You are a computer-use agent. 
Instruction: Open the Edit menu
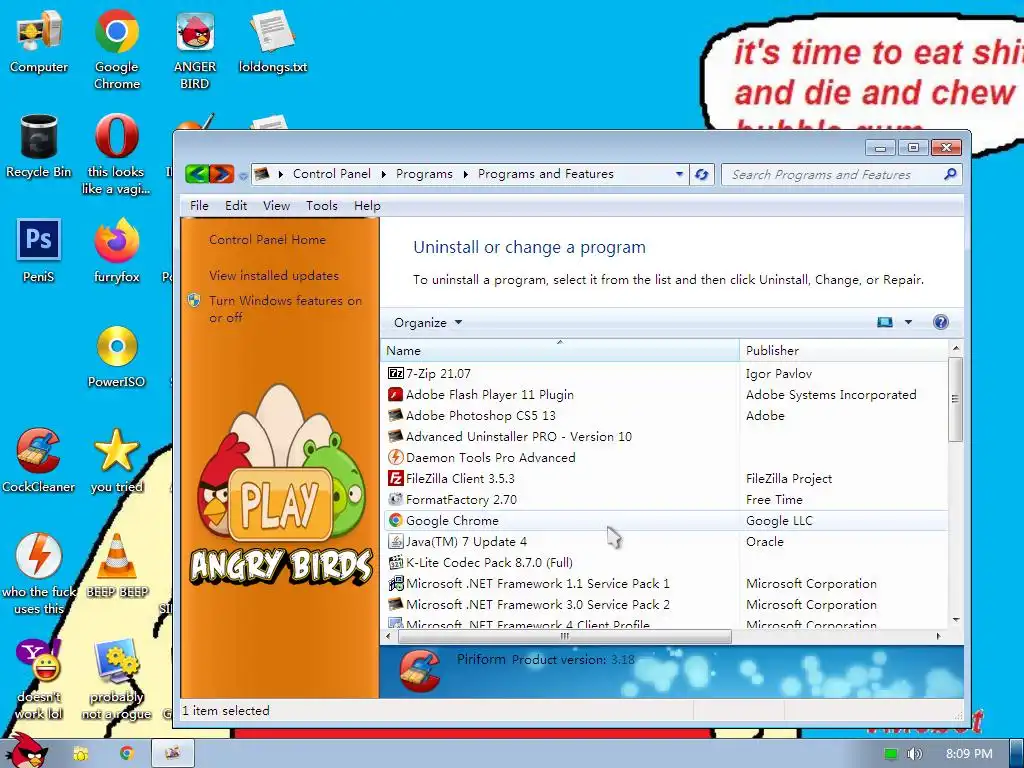click(236, 206)
